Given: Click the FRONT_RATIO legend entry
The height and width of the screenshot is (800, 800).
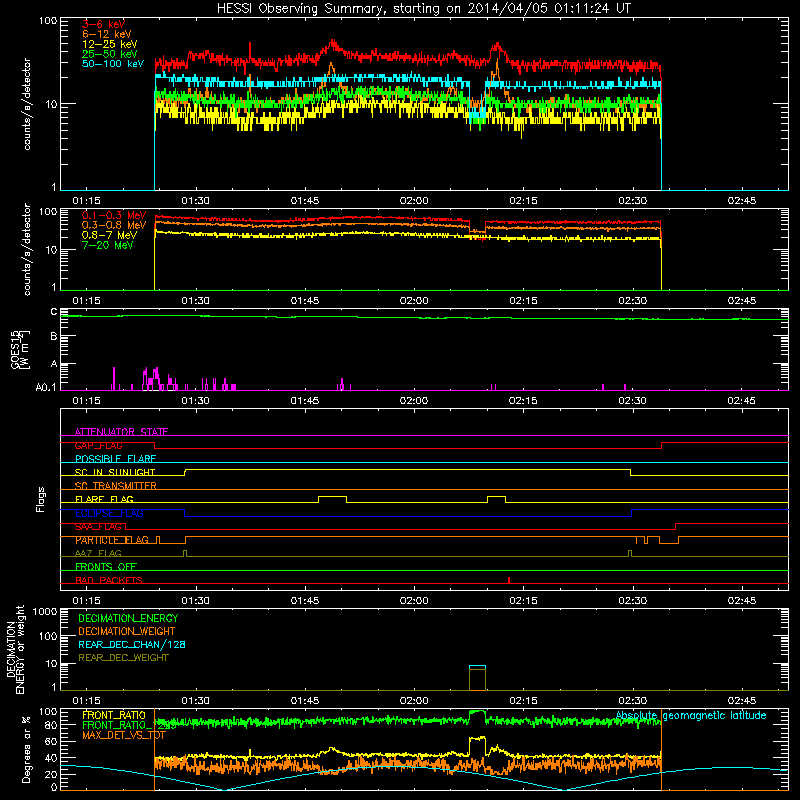Looking at the screenshot, I should point(114,715).
